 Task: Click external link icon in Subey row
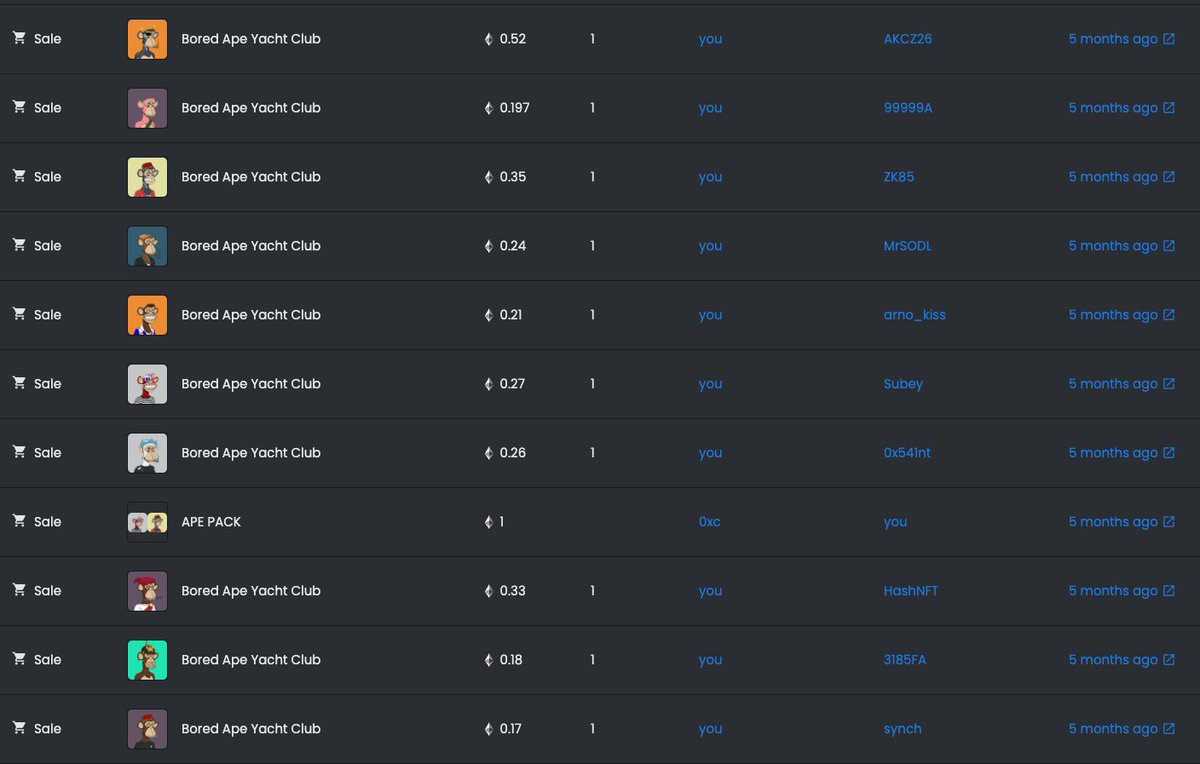pyautogui.click(x=1169, y=384)
